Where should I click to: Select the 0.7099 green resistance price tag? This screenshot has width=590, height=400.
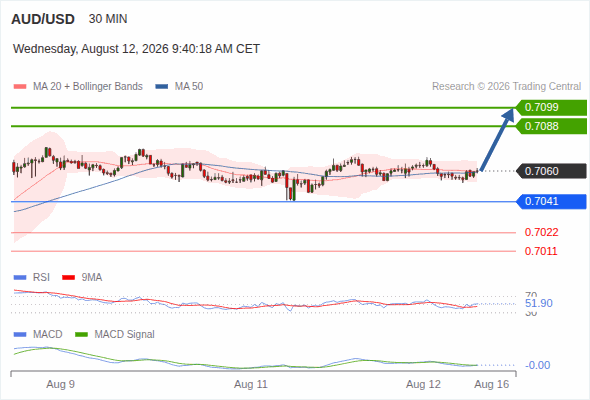coord(551,108)
